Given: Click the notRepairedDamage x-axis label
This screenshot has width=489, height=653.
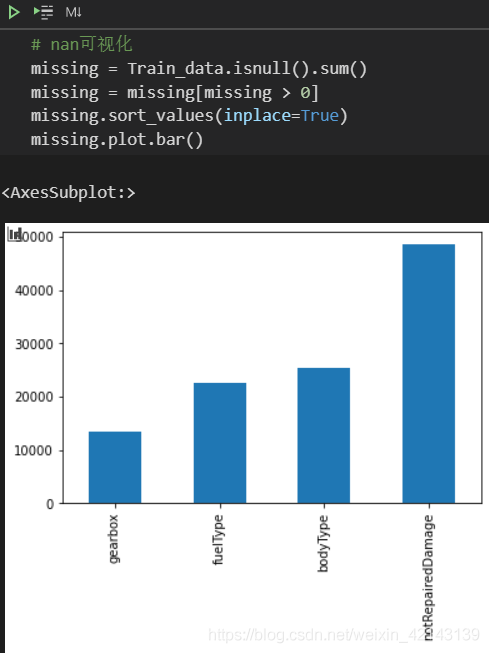Looking at the screenshot, I should [x=428, y=577].
